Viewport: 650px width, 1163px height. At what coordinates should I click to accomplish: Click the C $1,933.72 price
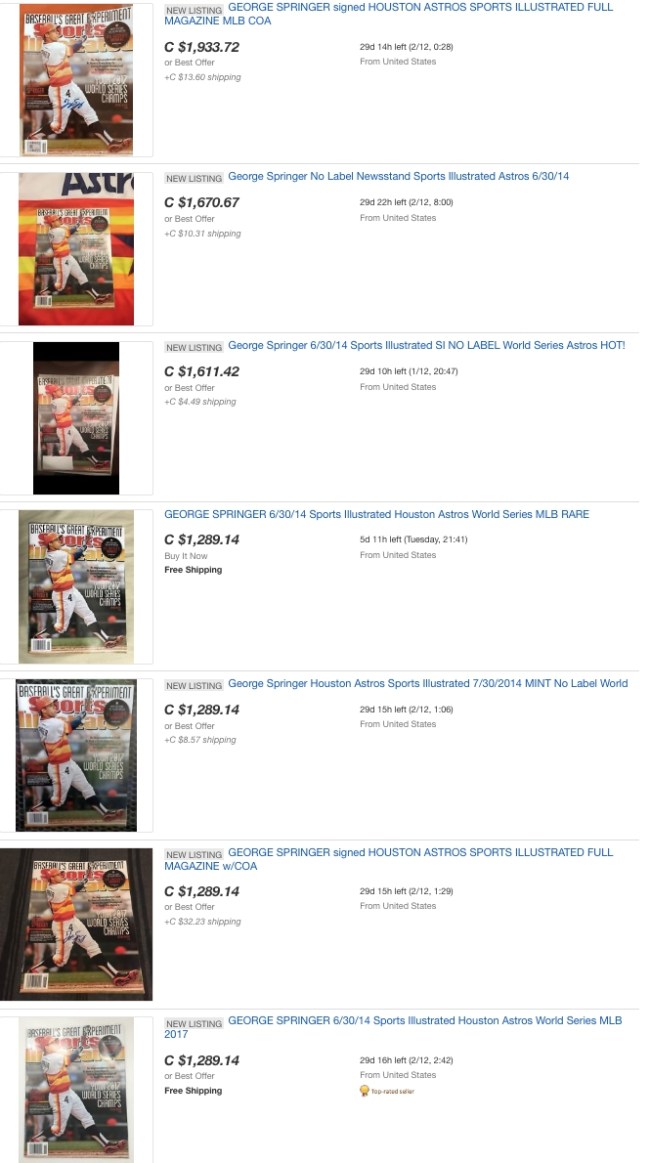(x=202, y=47)
